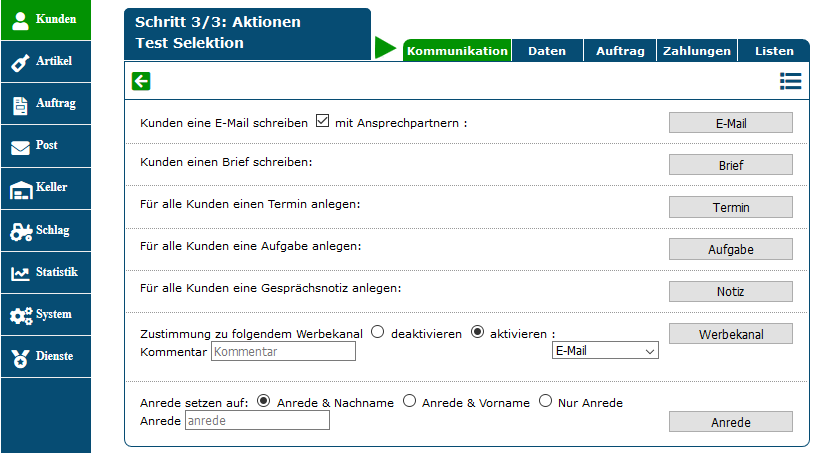Open the System gears icon
The image size is (818, 453).
20,315
